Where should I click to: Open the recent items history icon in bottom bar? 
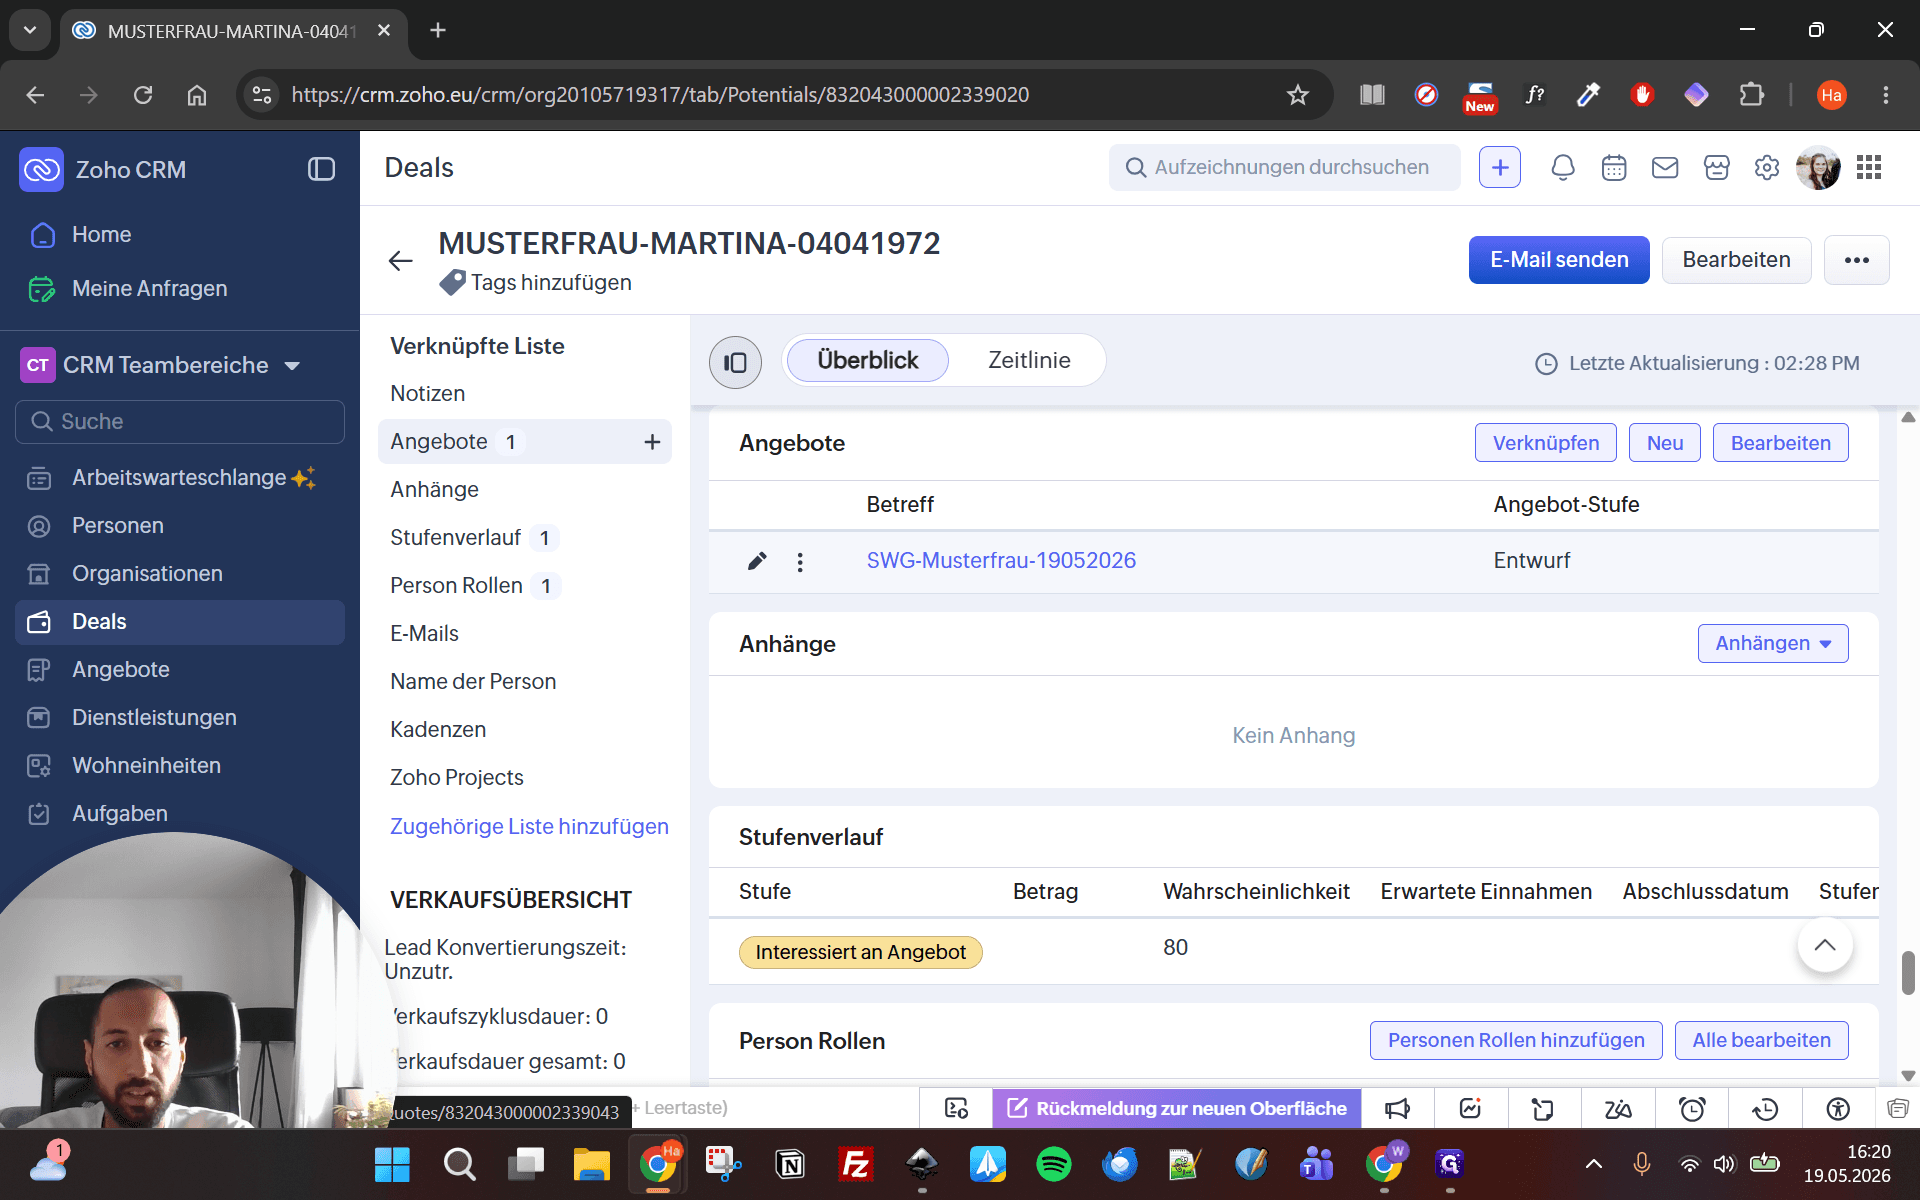1765,1108
